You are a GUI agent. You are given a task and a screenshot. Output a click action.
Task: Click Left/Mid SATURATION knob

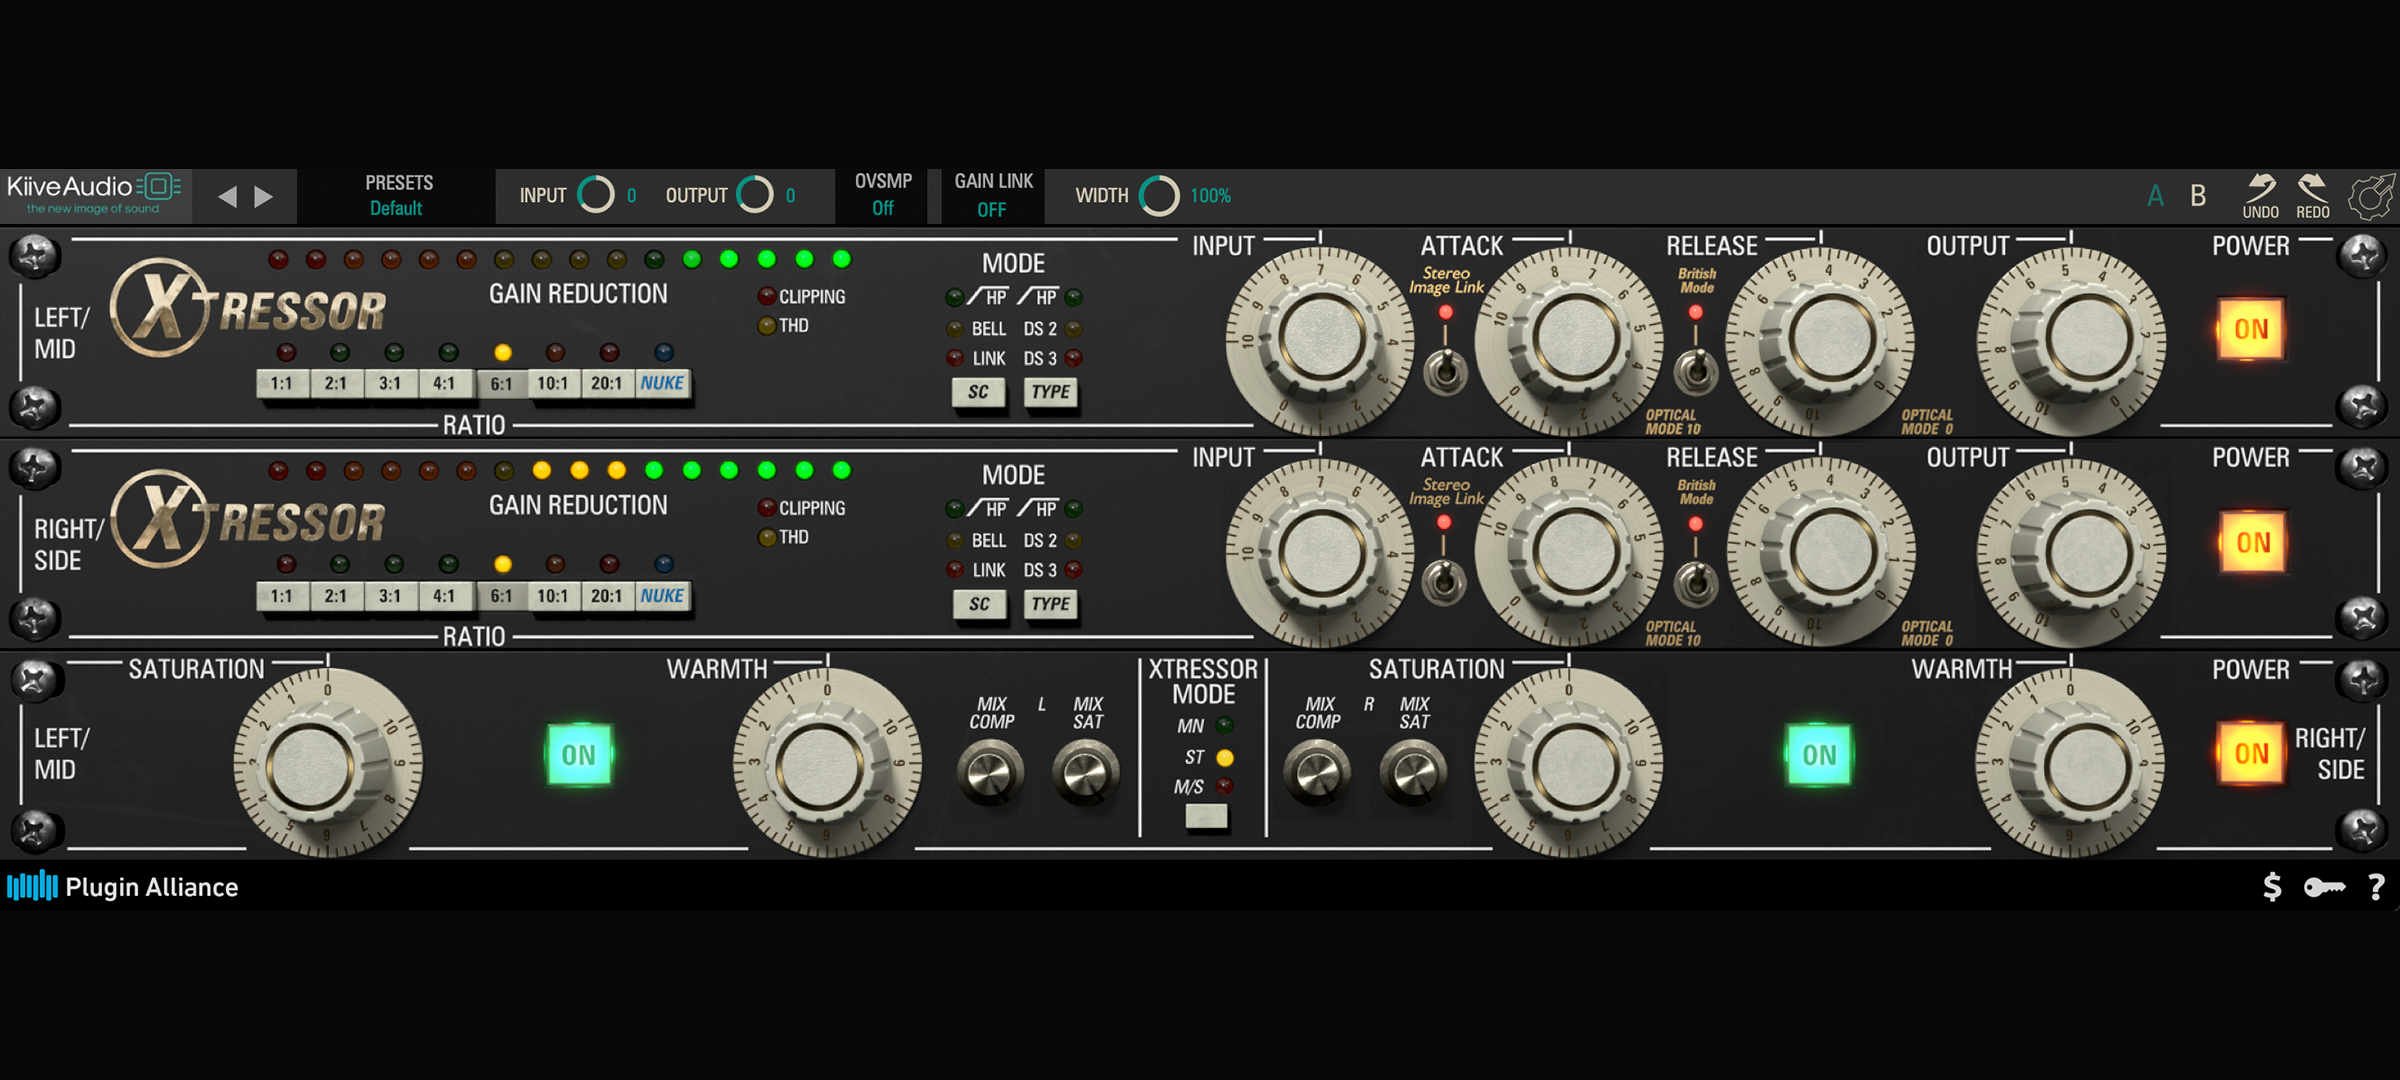pyautogui.click(x=328, y=764)
